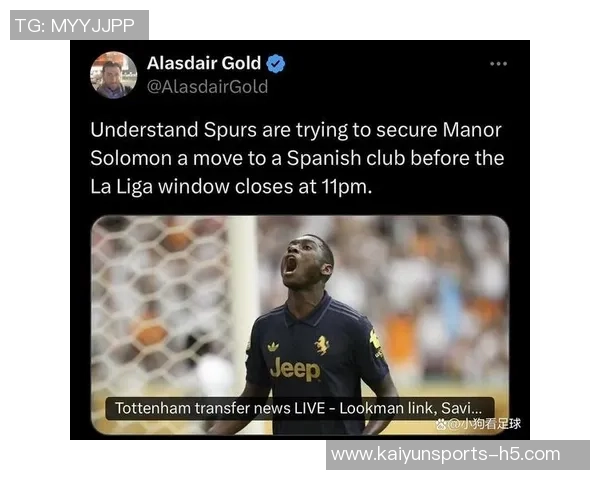The width and height of the screenshot is (600, 480).
Task: Click the words La Liga in the tweet
Action: (121, 187)
